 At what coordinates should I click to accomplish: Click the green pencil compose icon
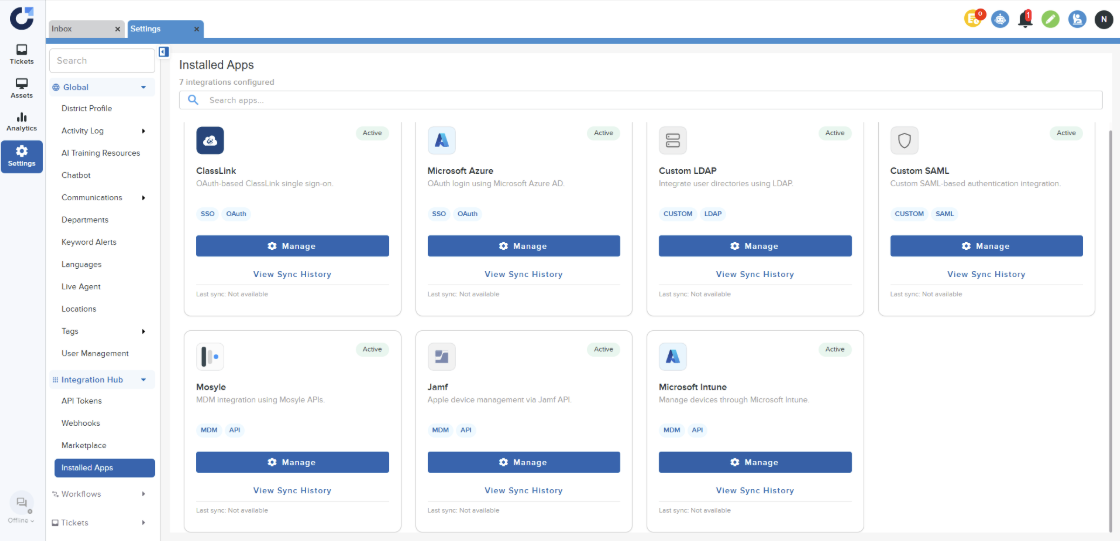tap(1050, 19)
